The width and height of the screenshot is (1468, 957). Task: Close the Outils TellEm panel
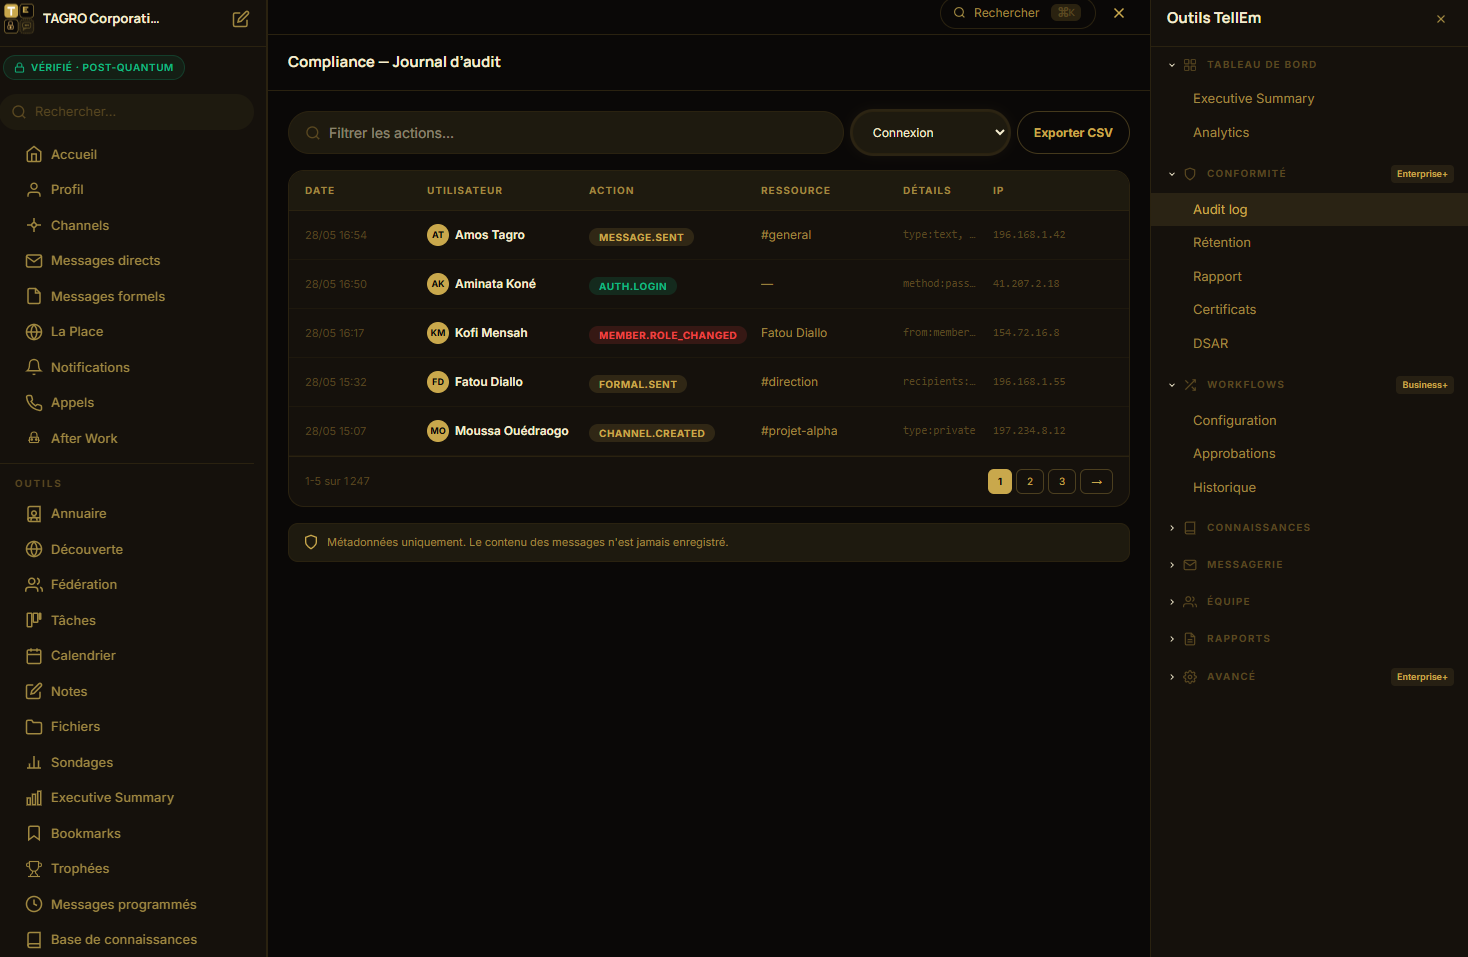(x=1441, y=19)
